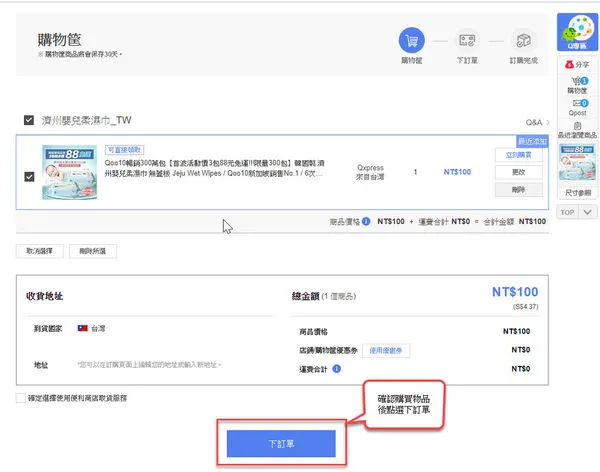The width and height of the screenshot is (600, 472).
Task: Click the 可直接領取 tag
Action: pos(125,150)
